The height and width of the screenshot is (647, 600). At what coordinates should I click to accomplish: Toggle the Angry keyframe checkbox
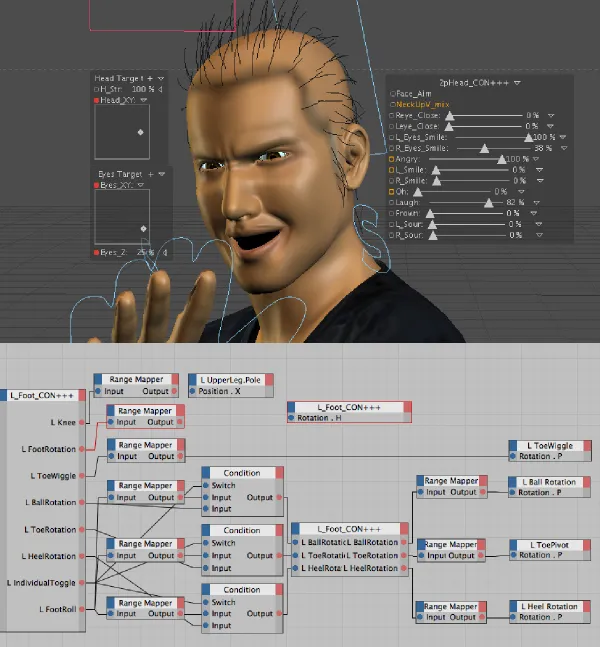point(392,159)
